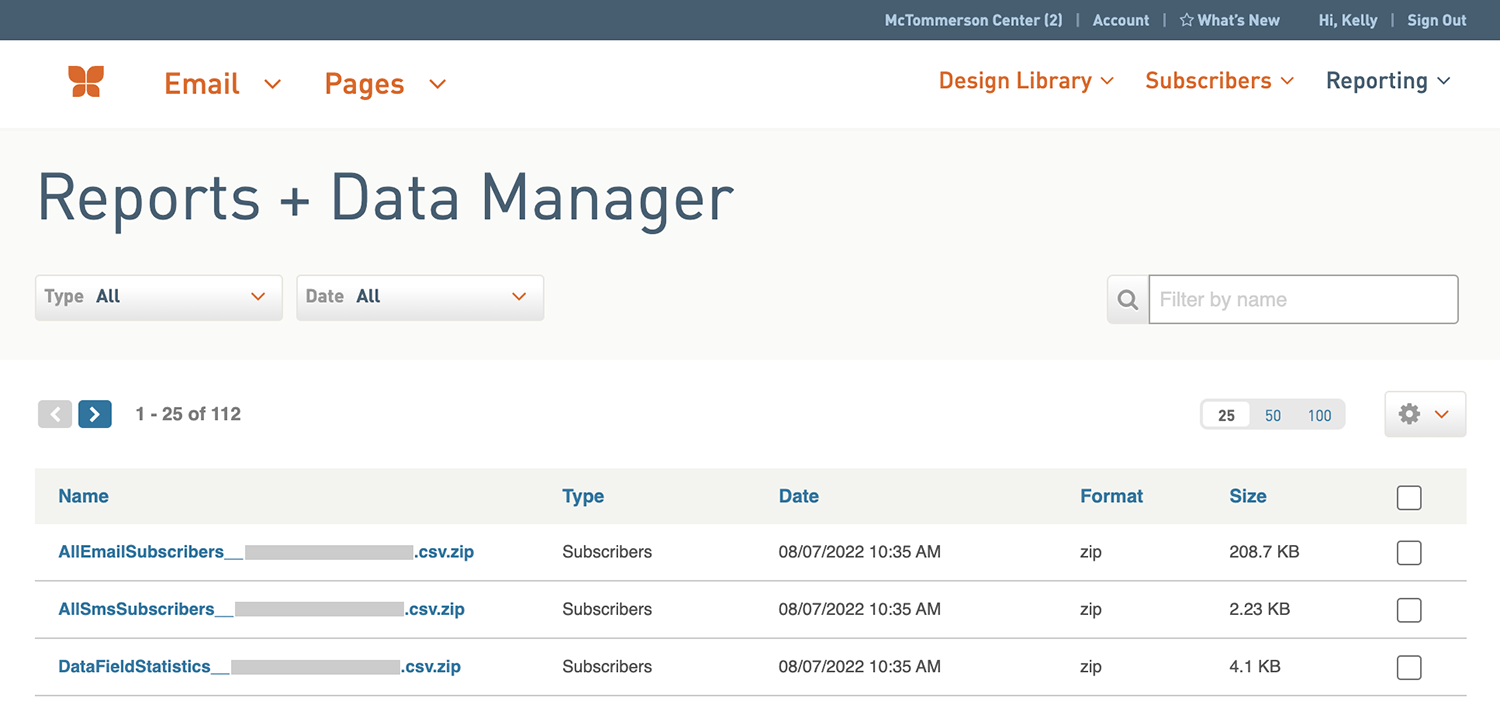Click the Hi, Kelly greeting
The width and height of the screenshot is (1500, 701).
pos(1348,20)
